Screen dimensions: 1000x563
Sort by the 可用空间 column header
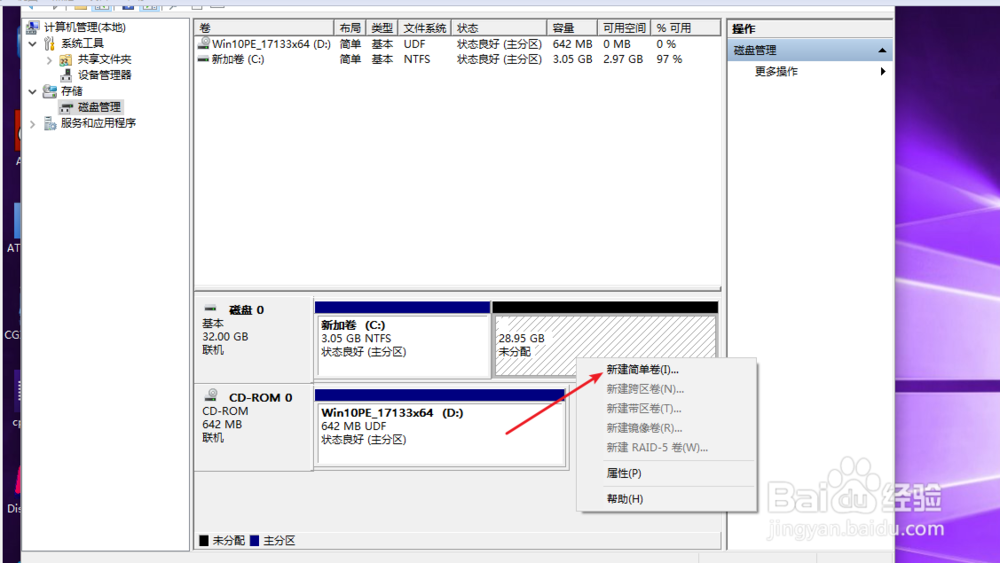coord(624,28)
